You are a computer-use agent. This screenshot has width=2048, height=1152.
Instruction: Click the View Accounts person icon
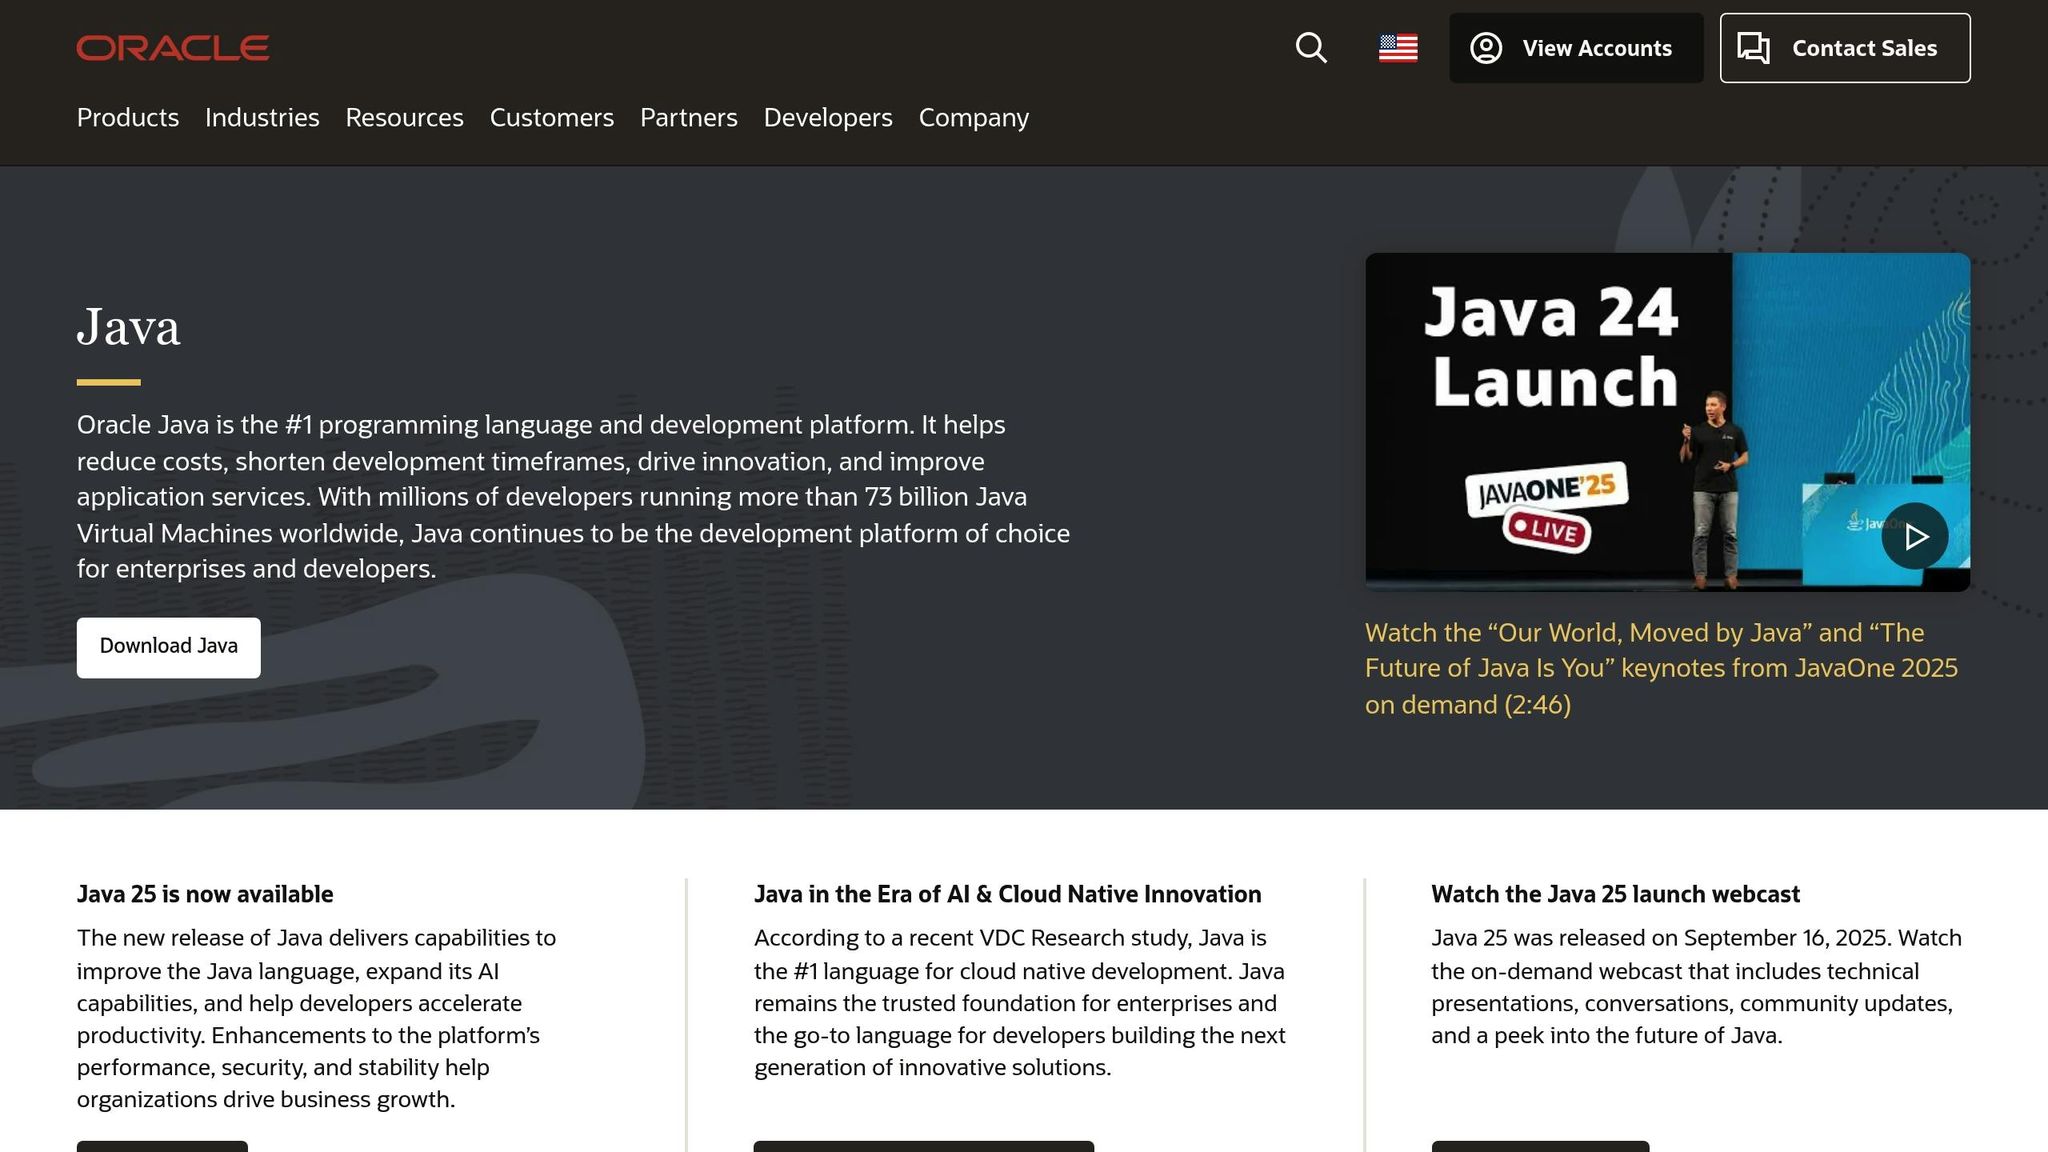click(1487, 47)
